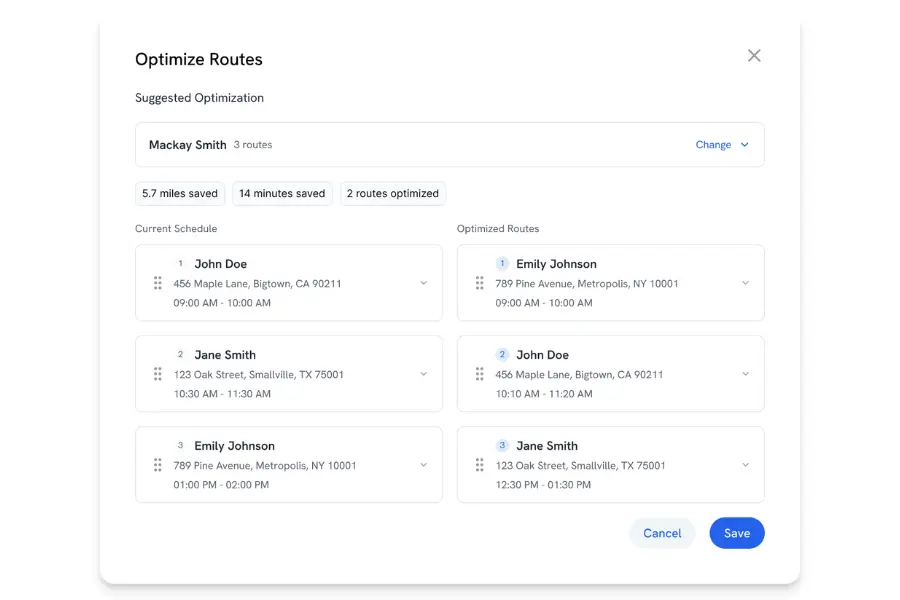
Task: Grab drag handle of John Doe in Optimized Routes
Action: [479, 374]
